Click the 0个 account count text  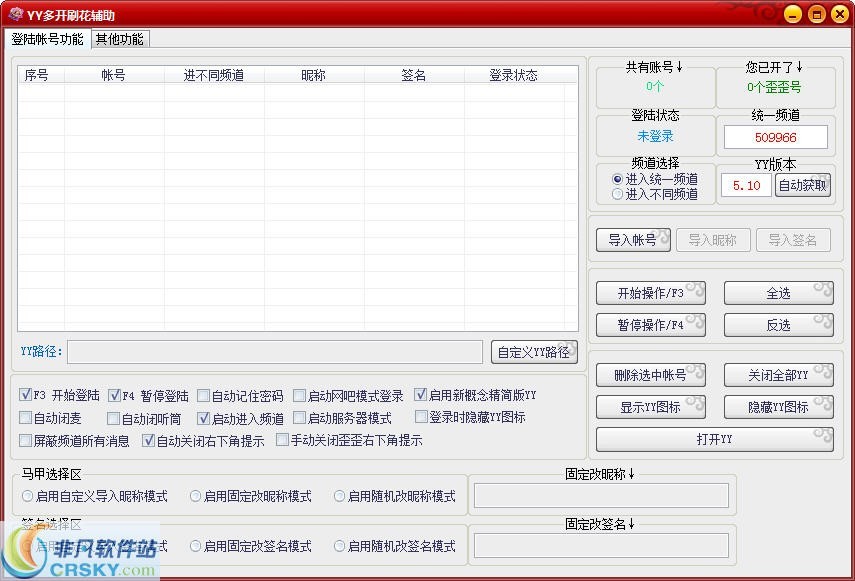[655, 86]
